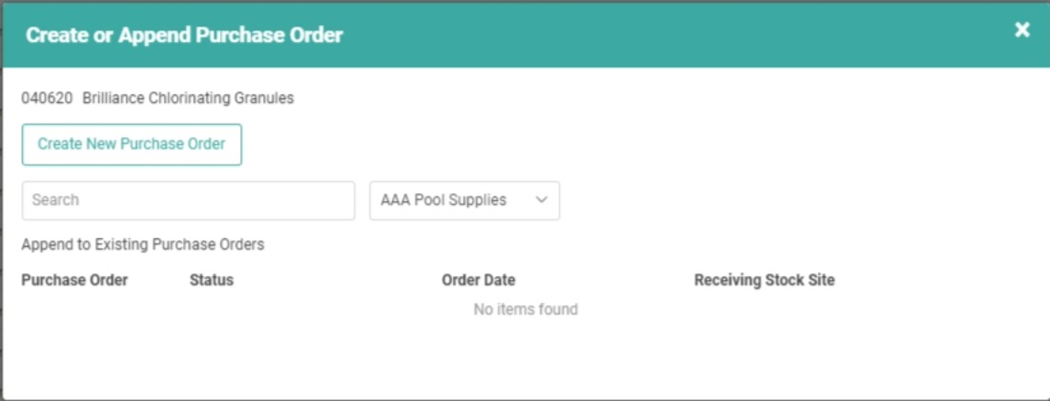Image resolution: width=1050 pixels, height=401 pixels.
Task: Click the word "Append" in the dialog title
Action: pyautogui.click(x=150, y=35)
